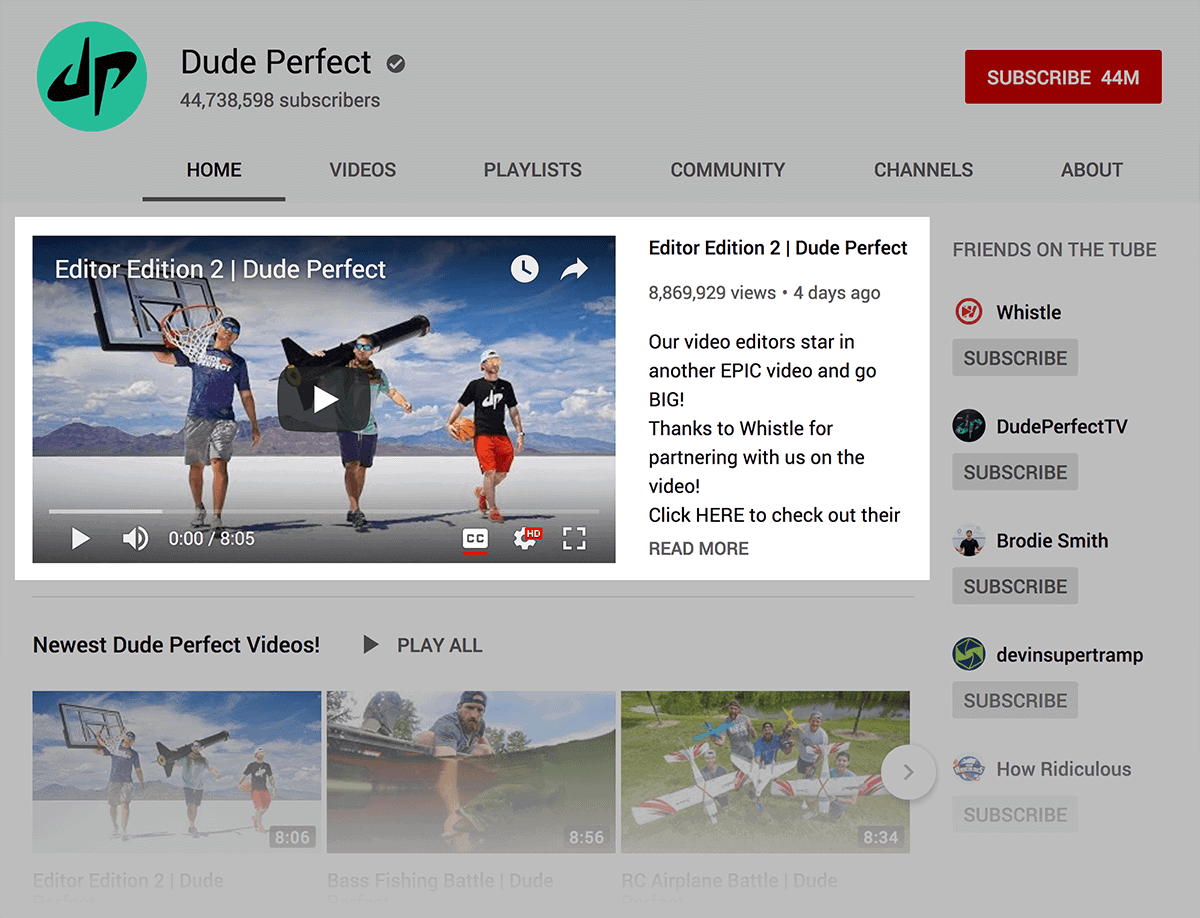The height and width of the screenshot is (918, 1200).
Task: Open the Bass Fishing Battle video thumbnail
Action: (x=471, y=771)
